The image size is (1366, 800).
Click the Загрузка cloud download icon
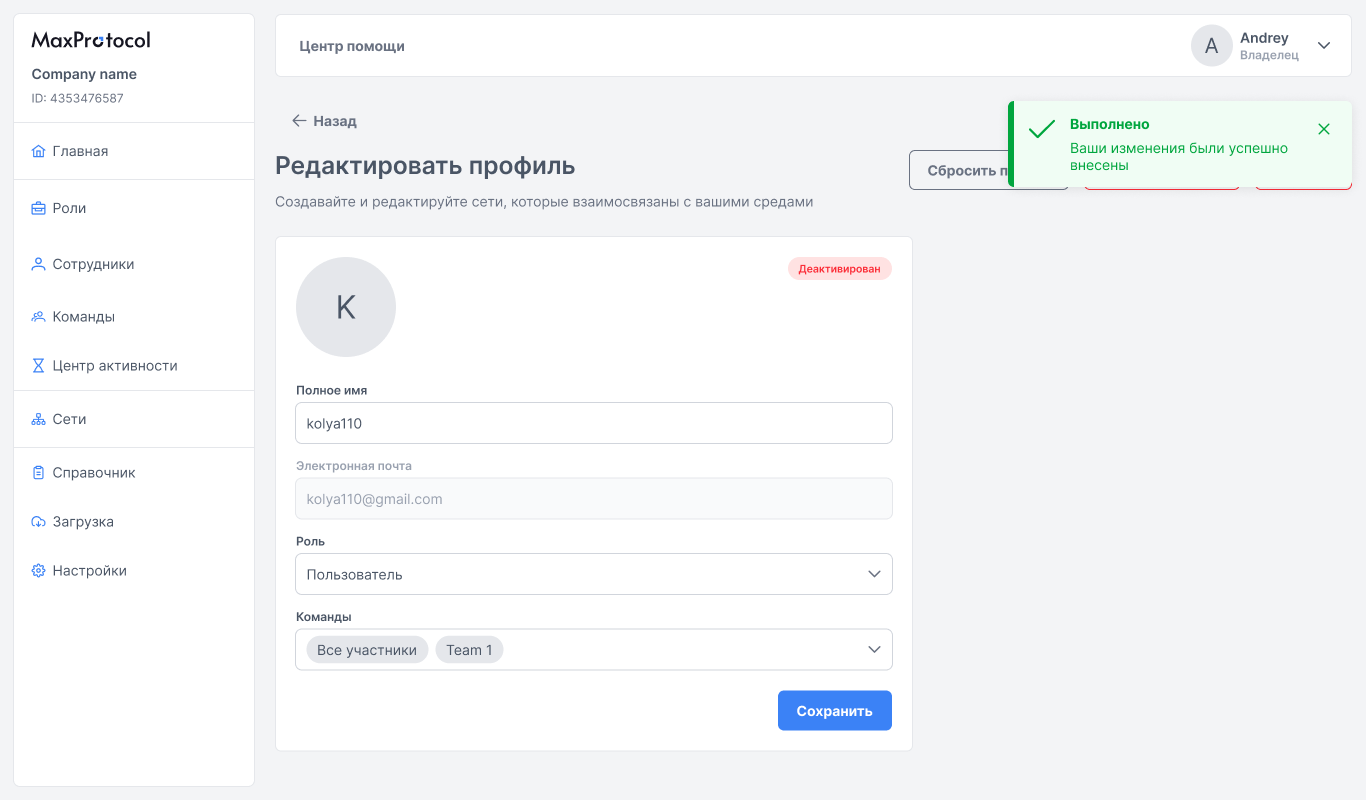[38, 522]
